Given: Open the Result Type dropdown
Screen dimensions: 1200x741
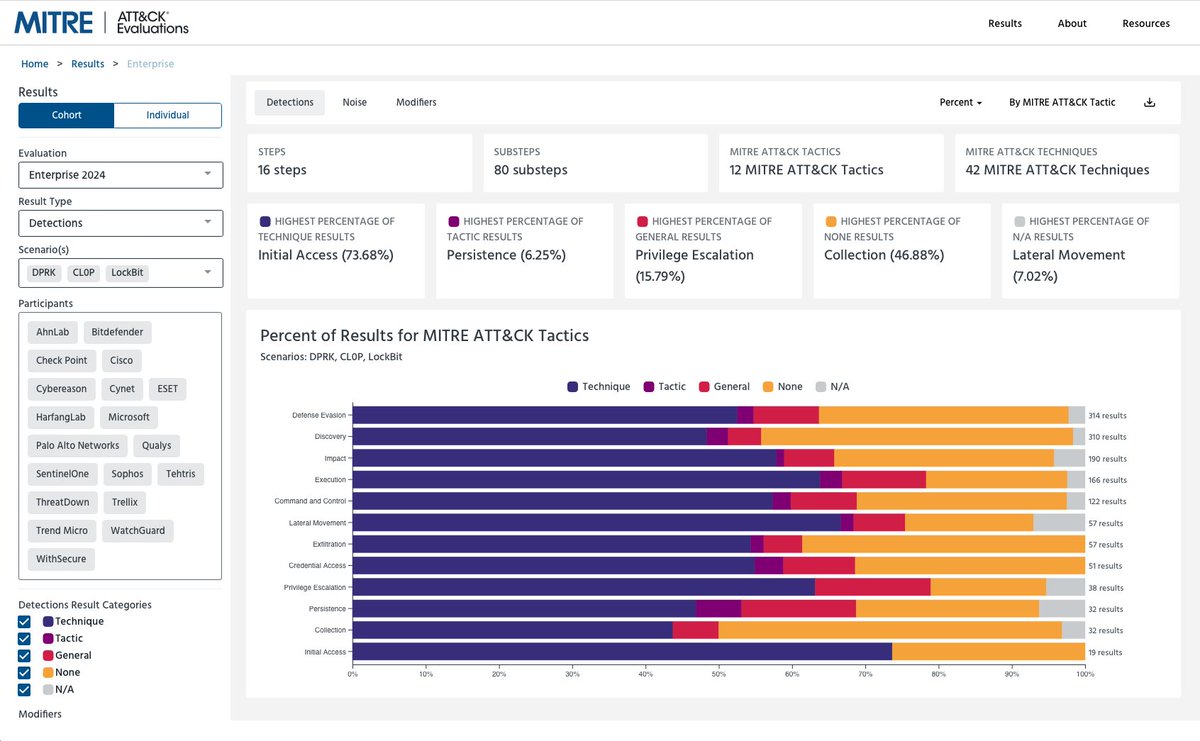Looking at the screenshot, I should (120, 223).
